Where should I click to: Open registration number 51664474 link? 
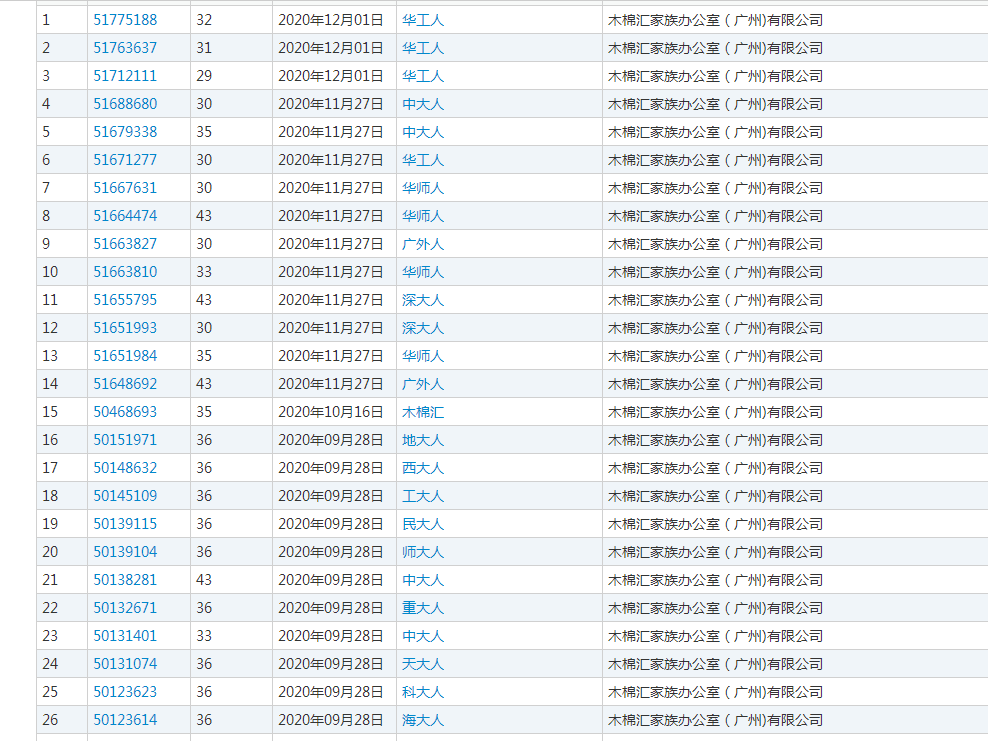click(125, 216)
